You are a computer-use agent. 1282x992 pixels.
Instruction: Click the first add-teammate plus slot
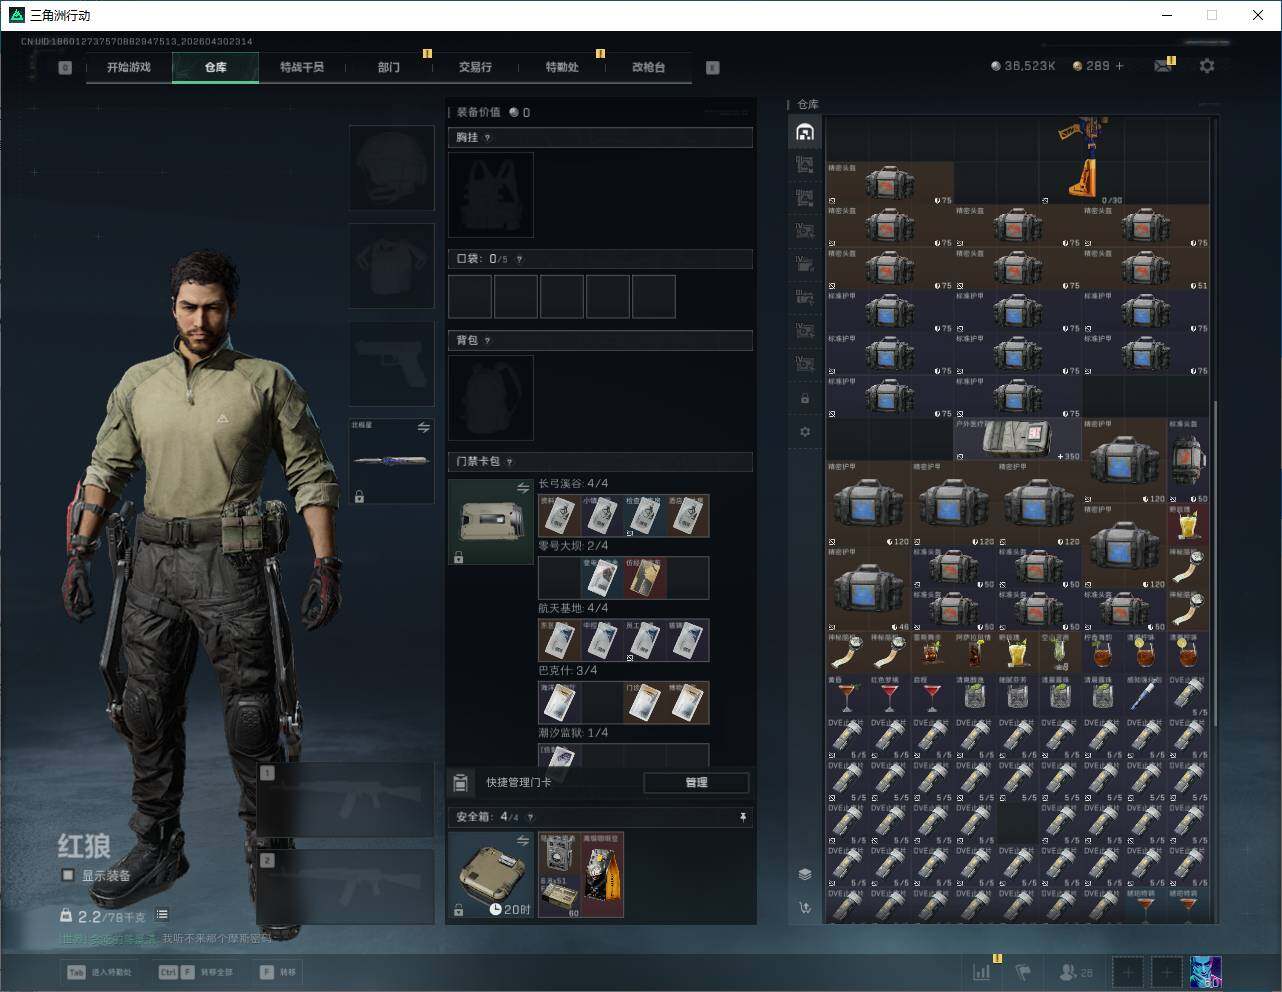(x=1128, y=972)
